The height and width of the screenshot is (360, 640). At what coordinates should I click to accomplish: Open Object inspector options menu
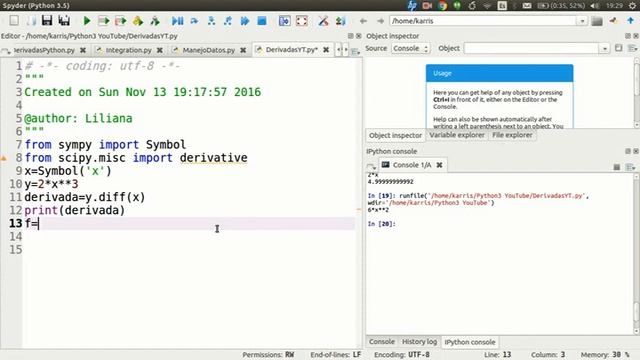[632, 48]
